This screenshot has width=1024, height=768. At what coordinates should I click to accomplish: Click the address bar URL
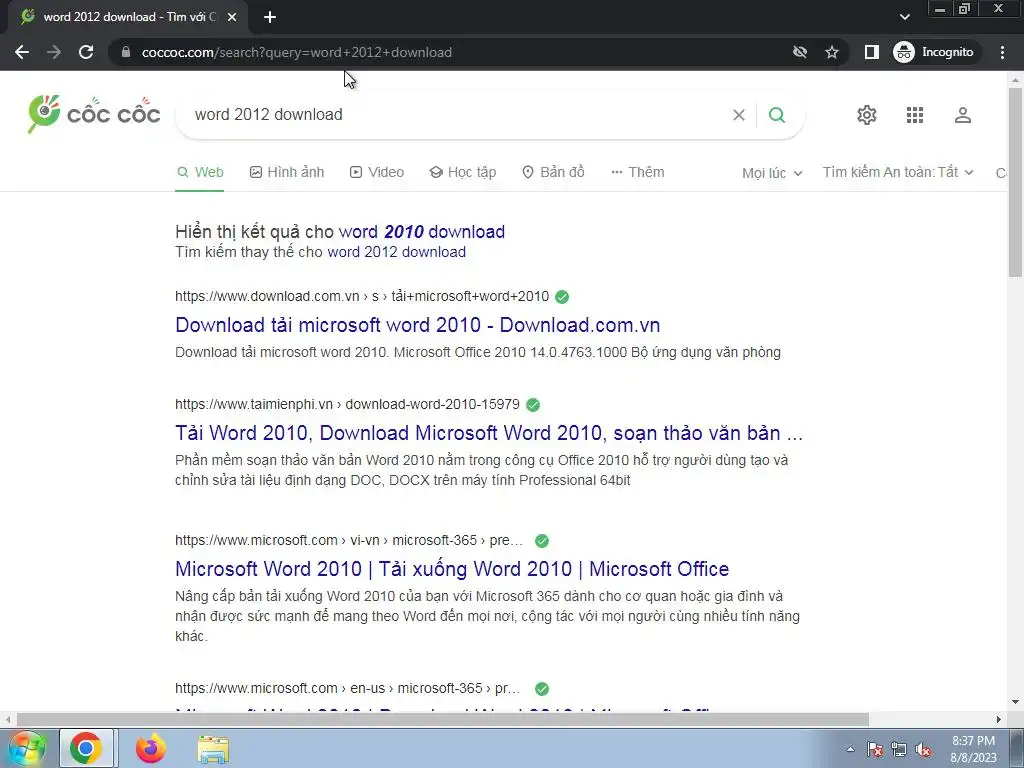(296, 52)
